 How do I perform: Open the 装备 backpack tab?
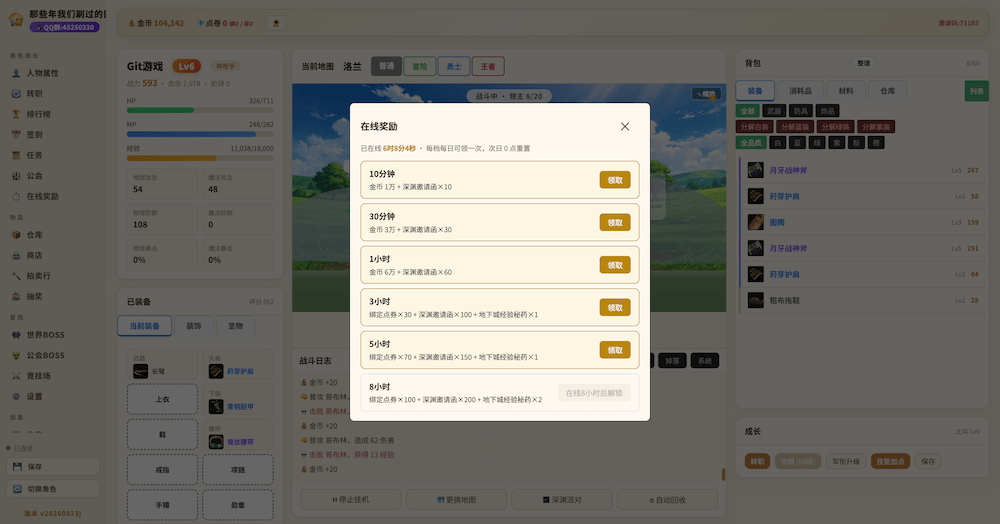755,91
